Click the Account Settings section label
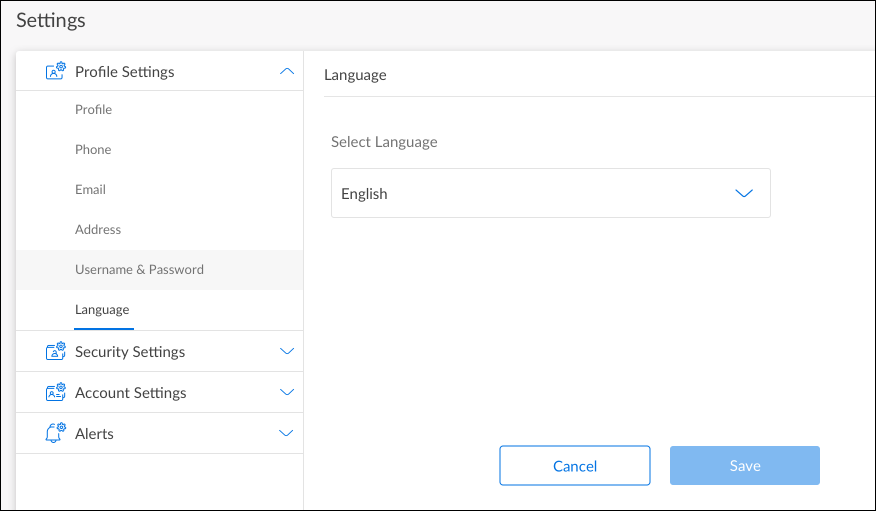Viewport: 876px width, 511px height. pyautogui.click(x=130, y=393)
